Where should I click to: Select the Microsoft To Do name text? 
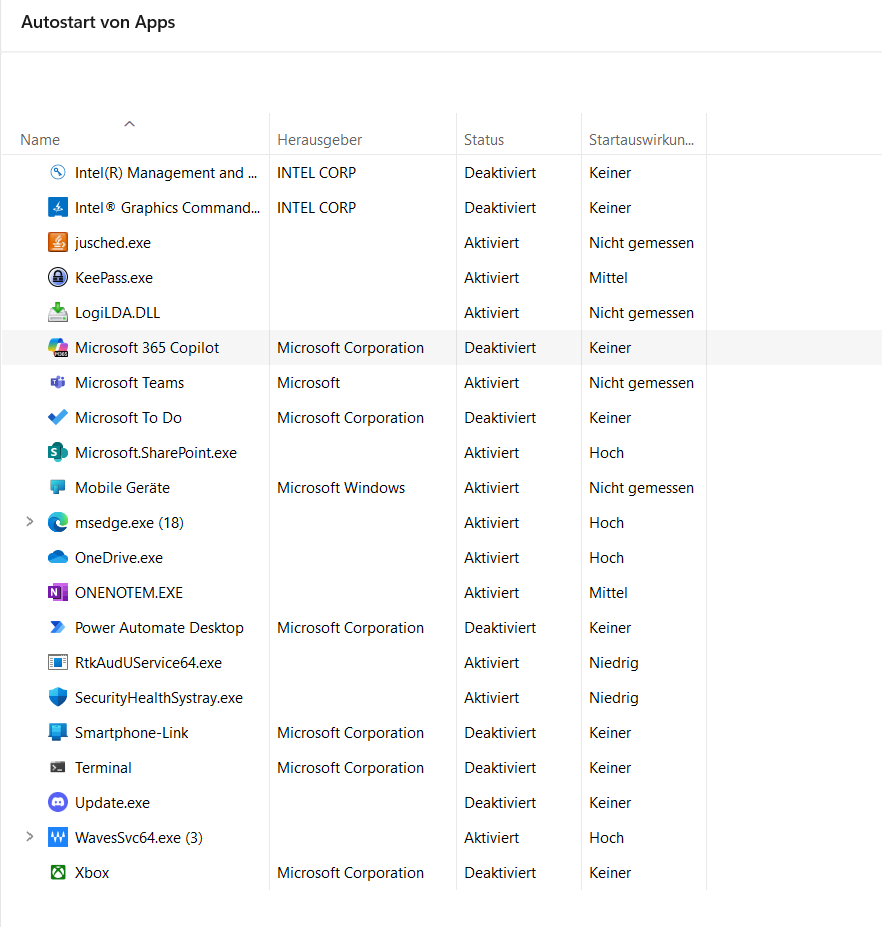point(128,418)
